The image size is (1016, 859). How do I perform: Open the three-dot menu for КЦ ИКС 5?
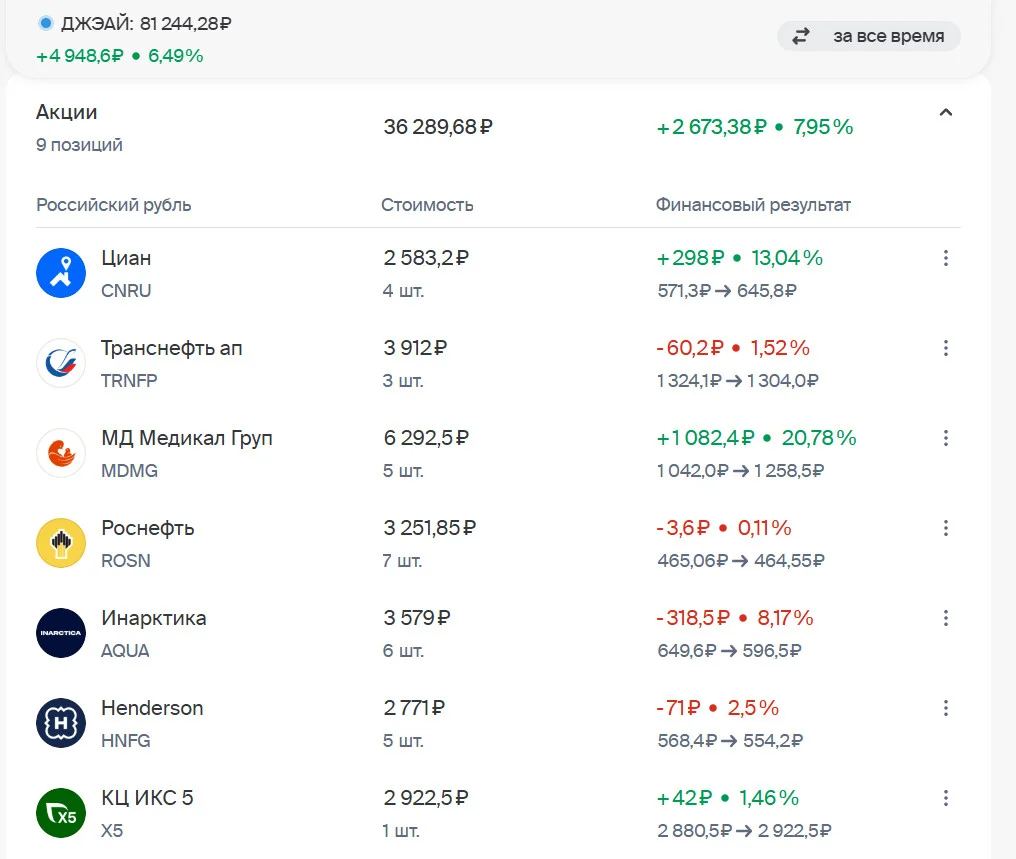tap(946, 798)
